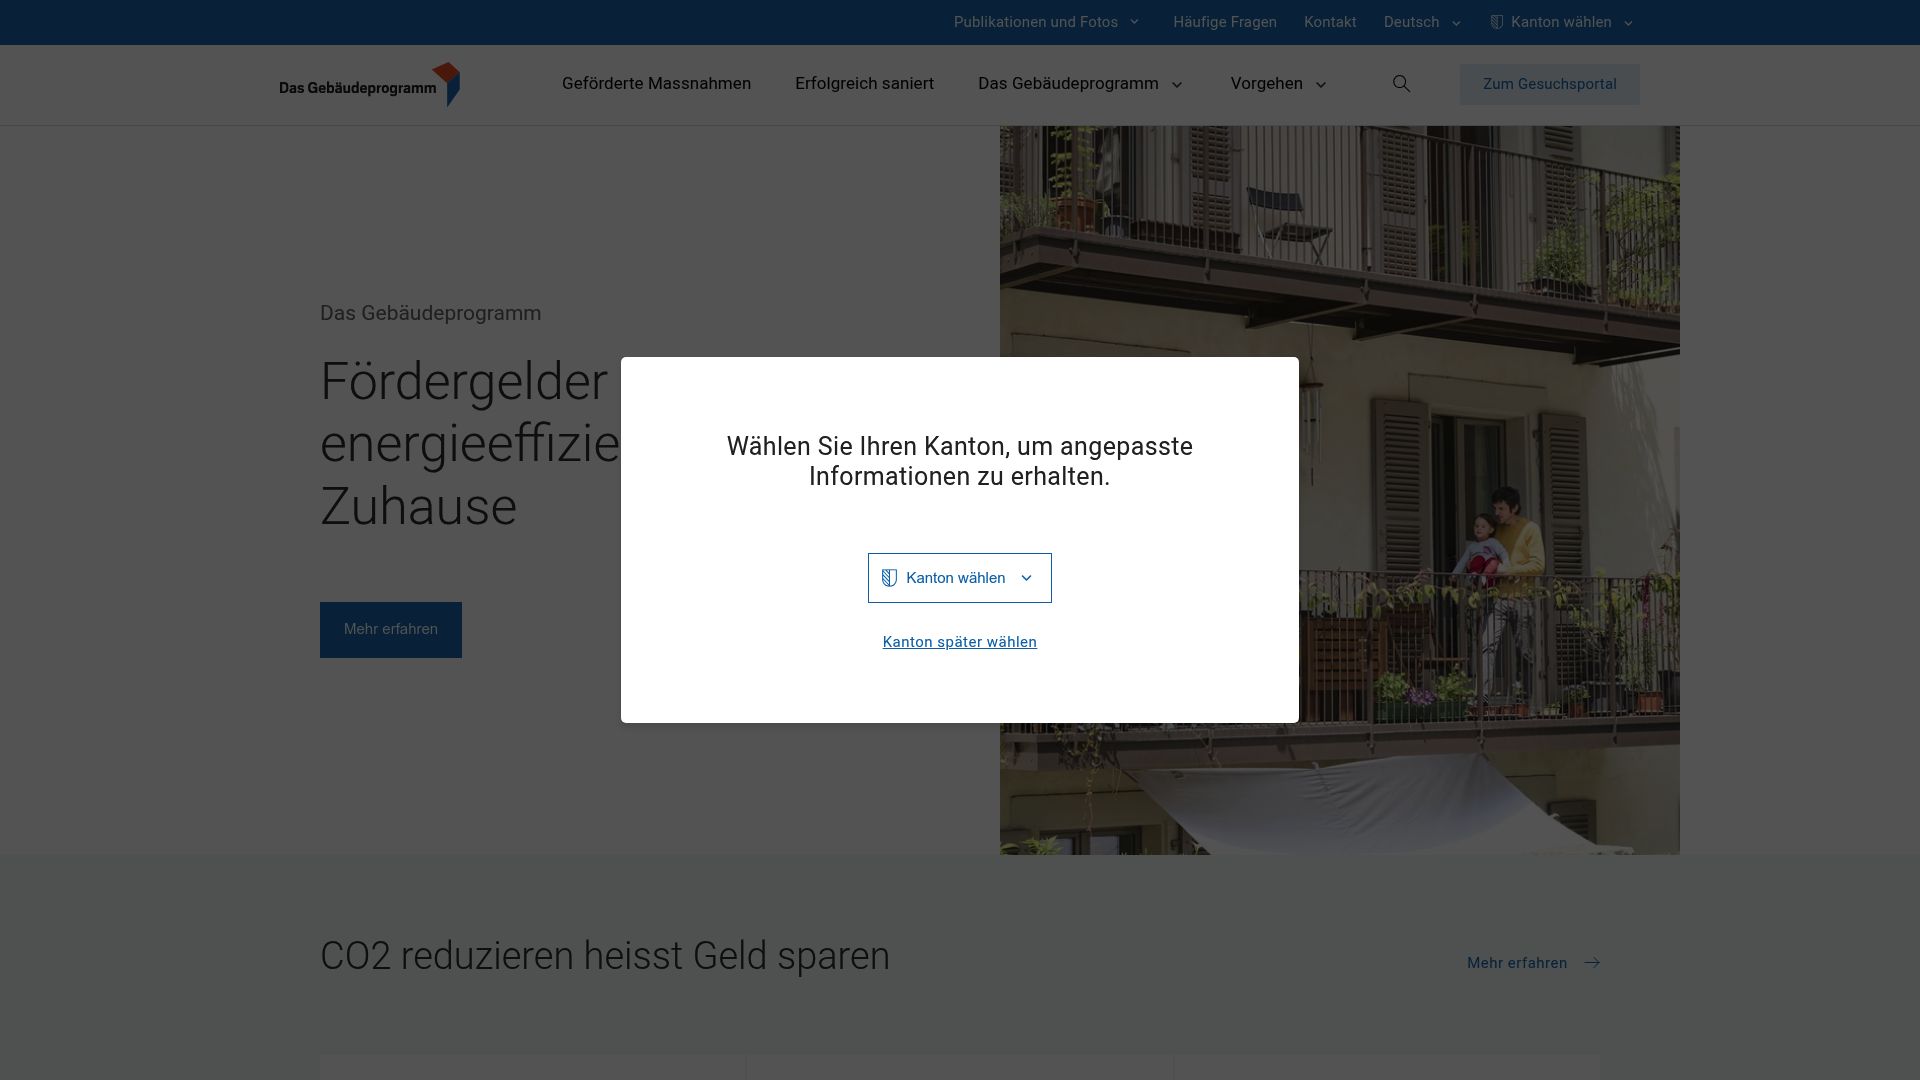Open the Deutsch language dropdown
Screen dimensions: 1920x1080
1421,22
